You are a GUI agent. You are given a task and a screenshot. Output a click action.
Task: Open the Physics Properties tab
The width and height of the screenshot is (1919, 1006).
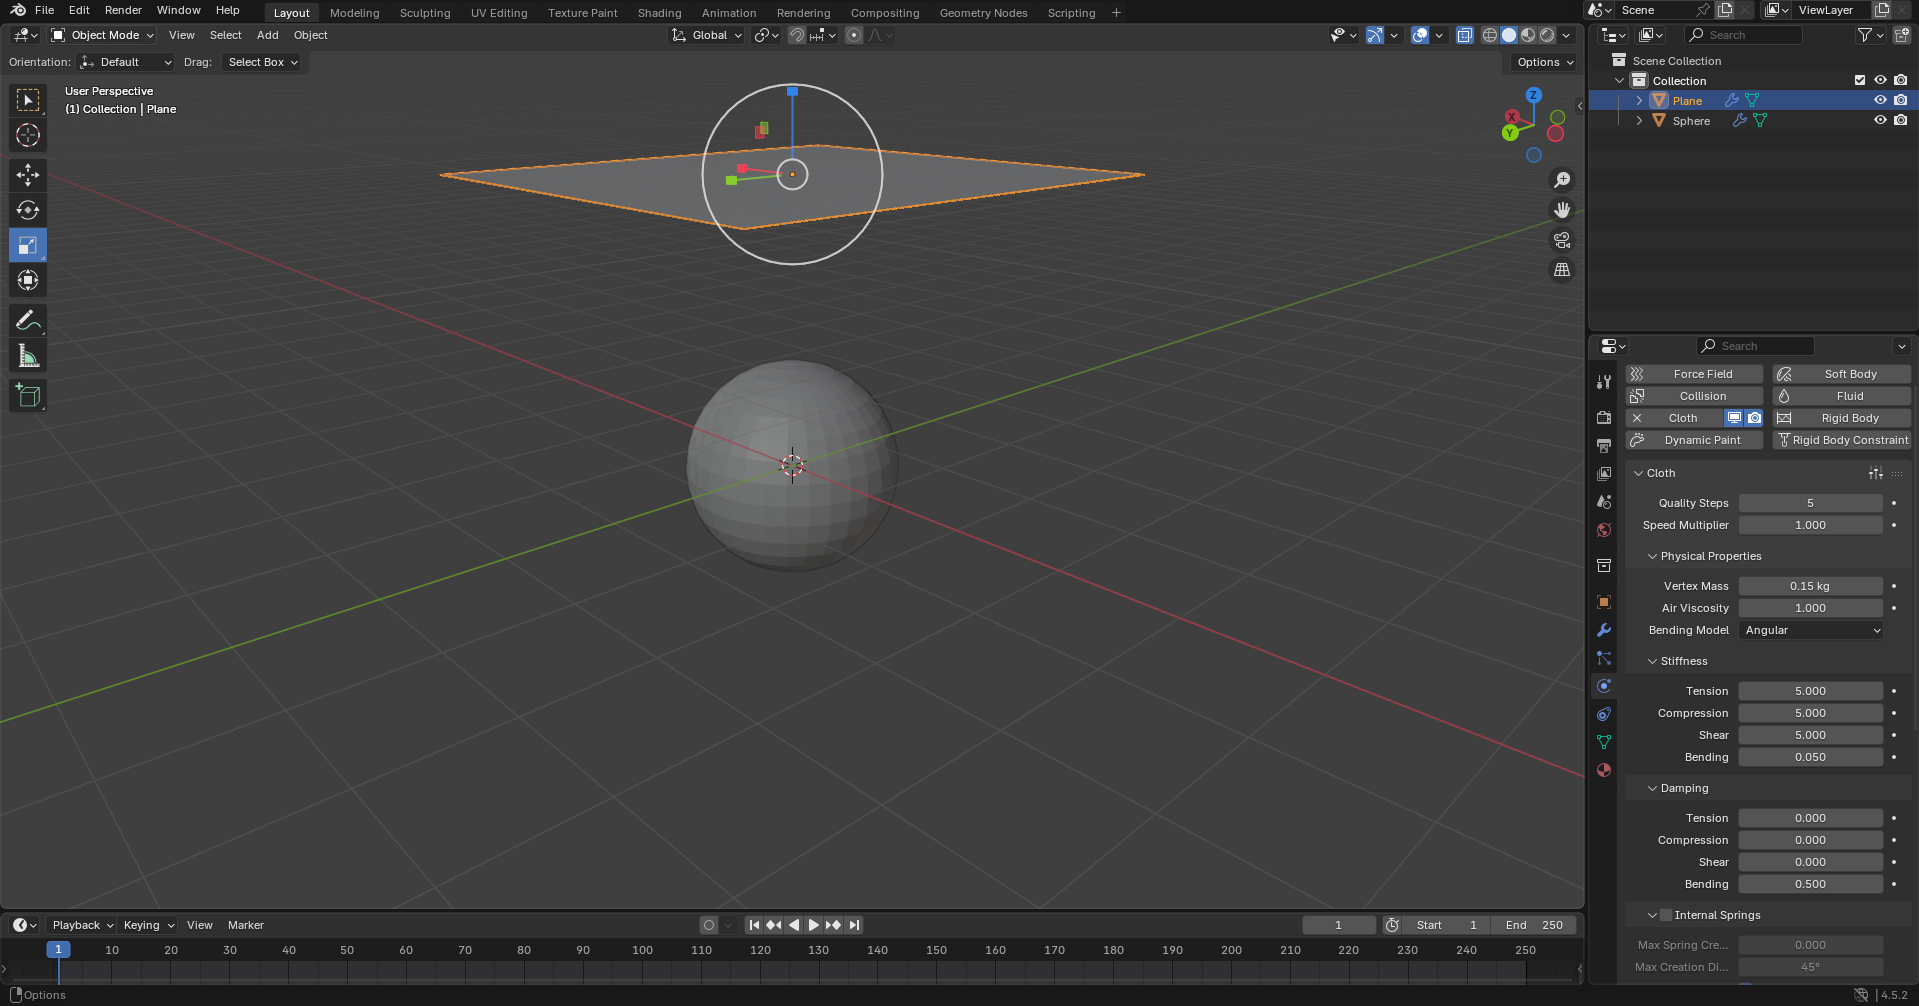[x=1603, y=686]
